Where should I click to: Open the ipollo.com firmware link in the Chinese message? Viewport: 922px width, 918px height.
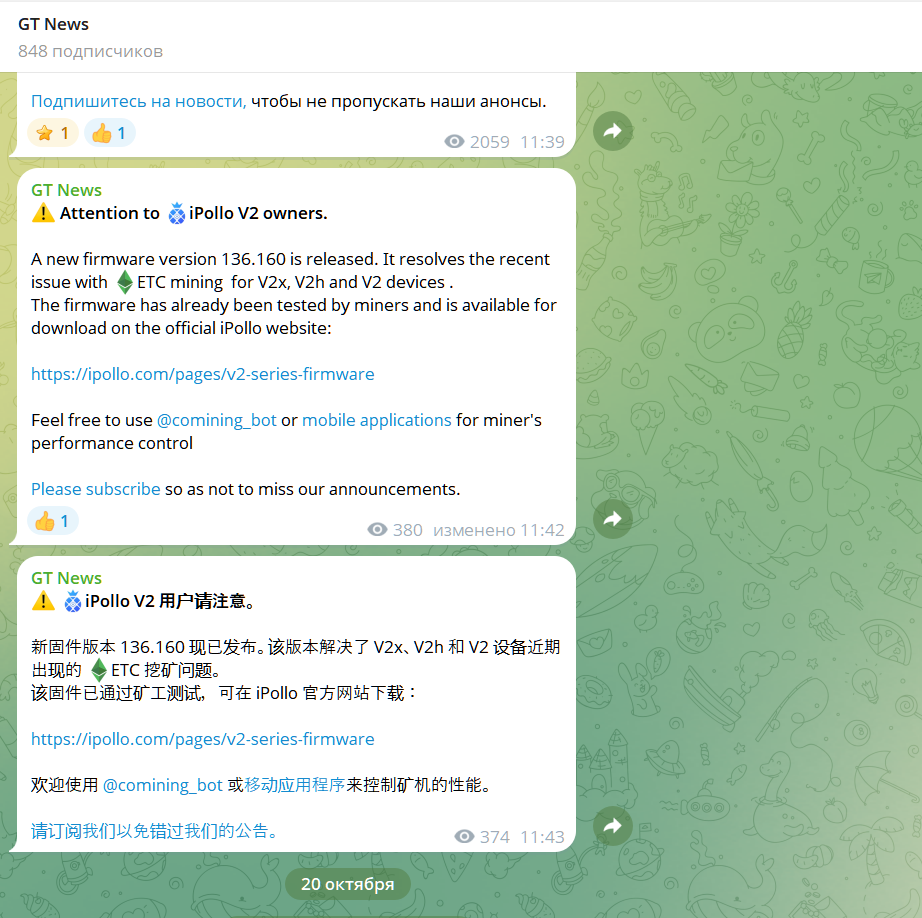(203, 739)
